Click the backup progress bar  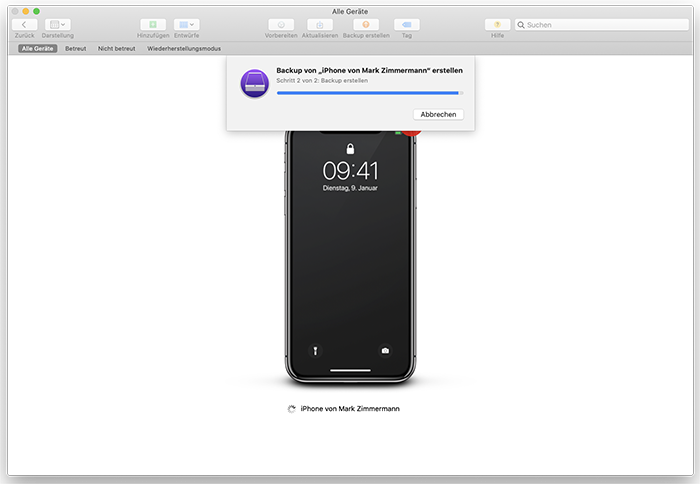pos(369,93)
